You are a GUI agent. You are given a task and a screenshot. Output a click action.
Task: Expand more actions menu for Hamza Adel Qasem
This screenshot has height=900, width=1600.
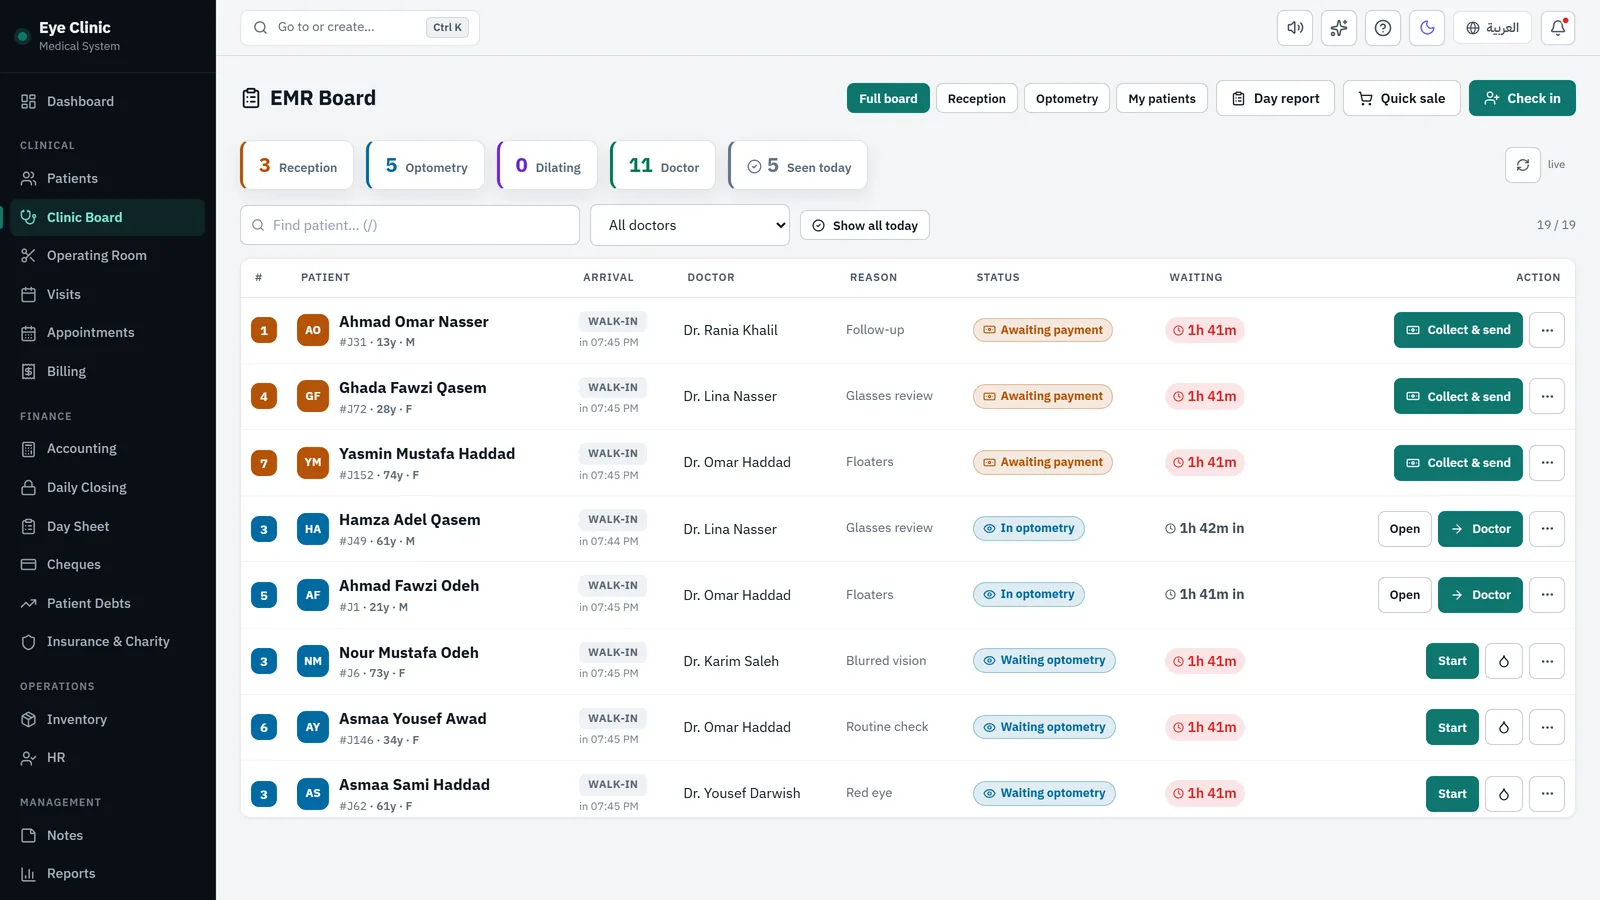(x=1547, y=529)
